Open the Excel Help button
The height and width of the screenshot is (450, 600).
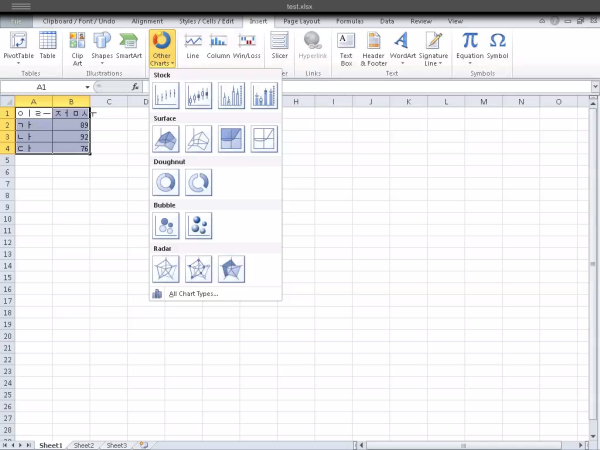click(x=554, y=21)
